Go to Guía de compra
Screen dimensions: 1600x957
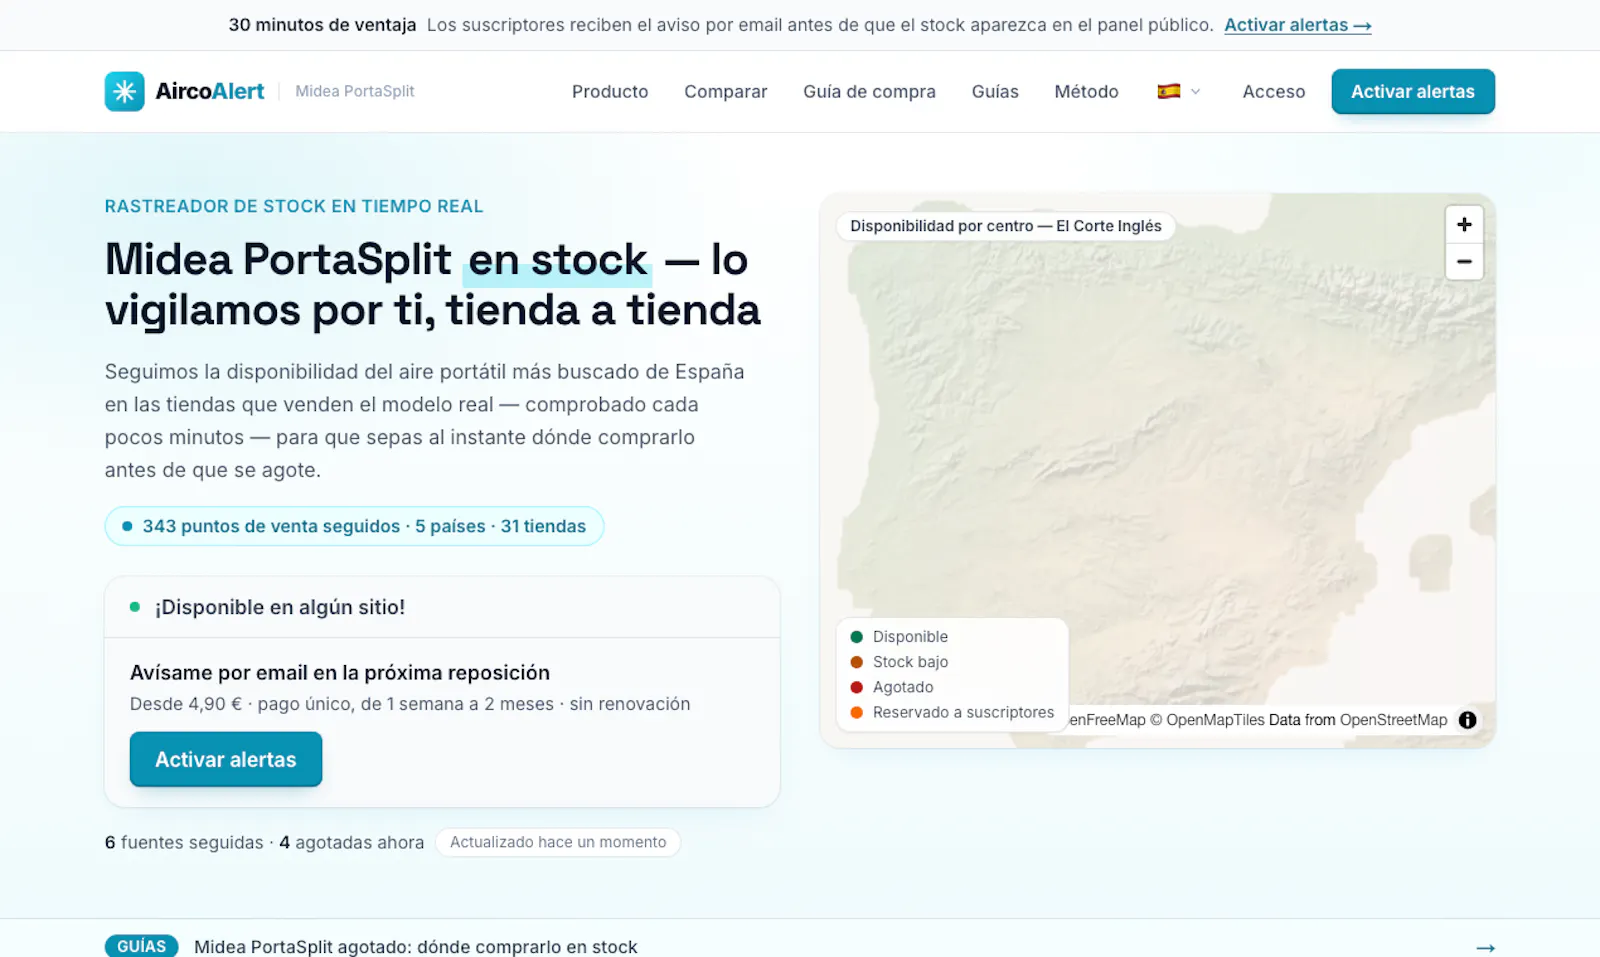tap(869, 91)
